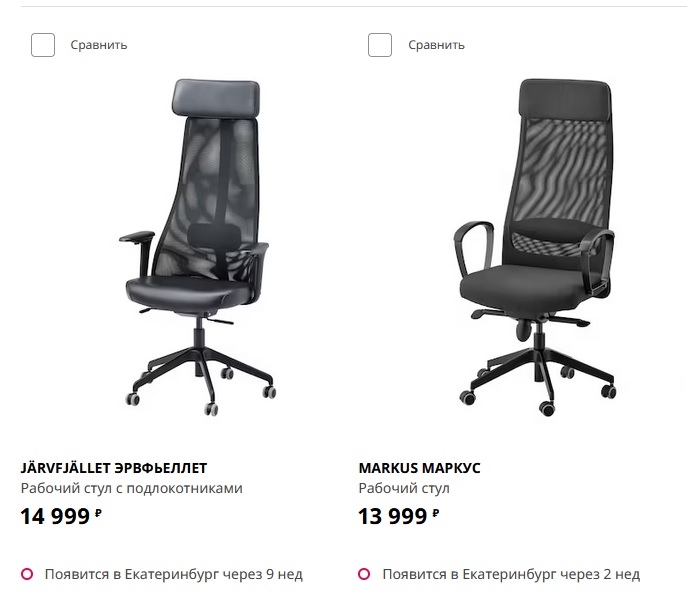
Task: Check the compare box for MARKUS chair
Action: coord(380,45)
